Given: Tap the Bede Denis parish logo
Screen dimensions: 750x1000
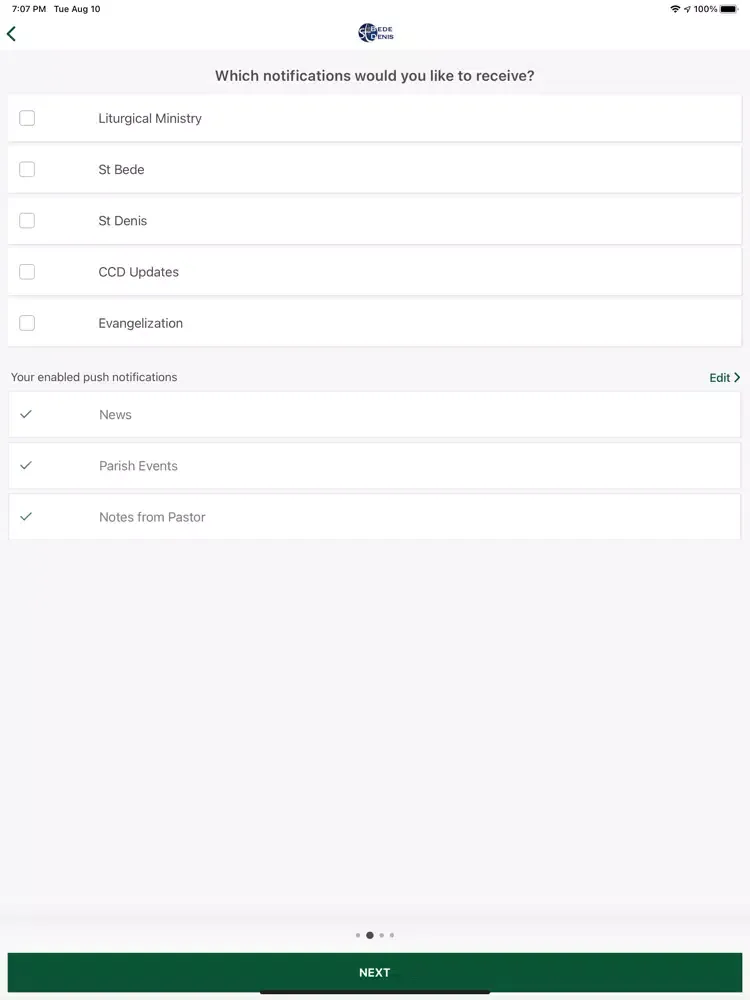Looking at the screenshot, I should click(x=375, y=33).
